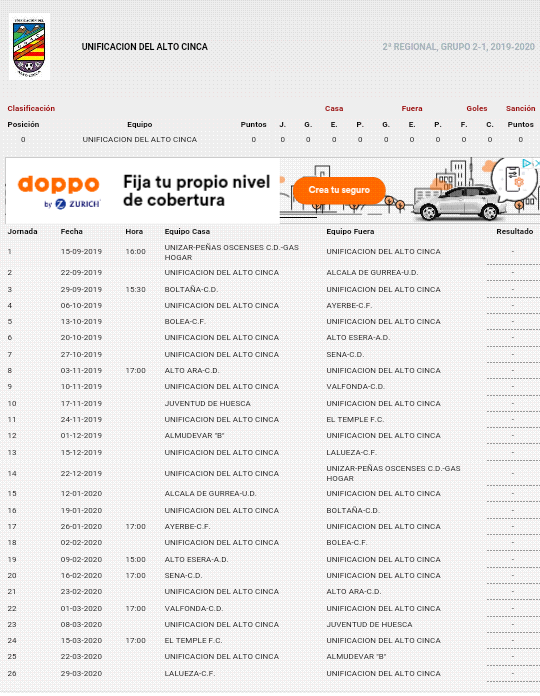Click the 'Crea tu seguro' ad button
The height and width of the screenshot is (696, 540).
[339, 190]
